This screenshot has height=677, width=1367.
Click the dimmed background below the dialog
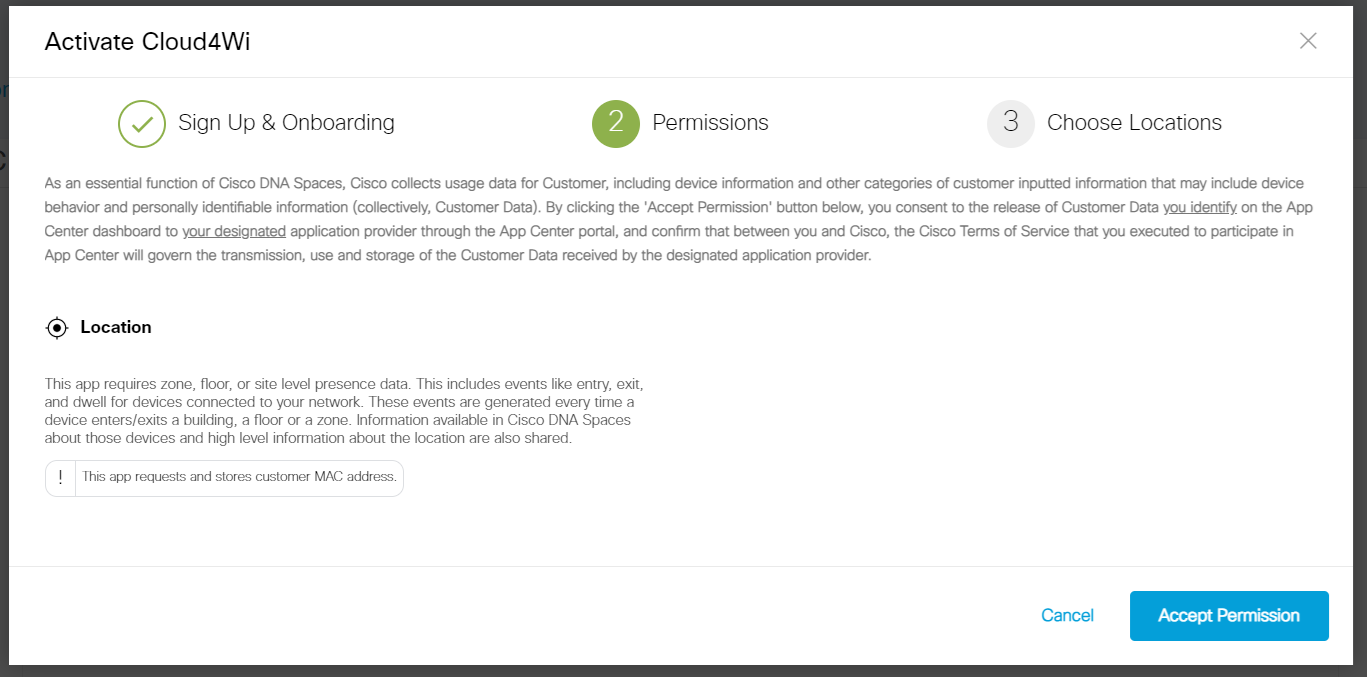click(683, 671)
